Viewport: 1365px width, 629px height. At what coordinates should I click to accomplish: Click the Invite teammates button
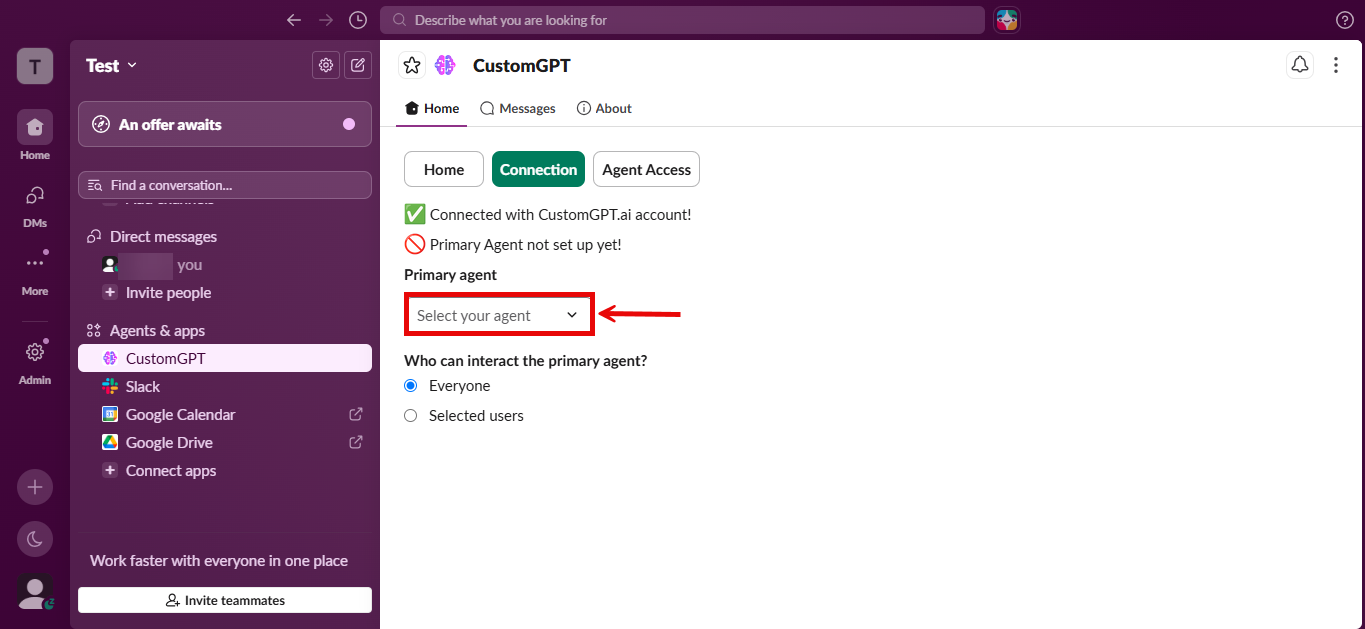point(225,600)
